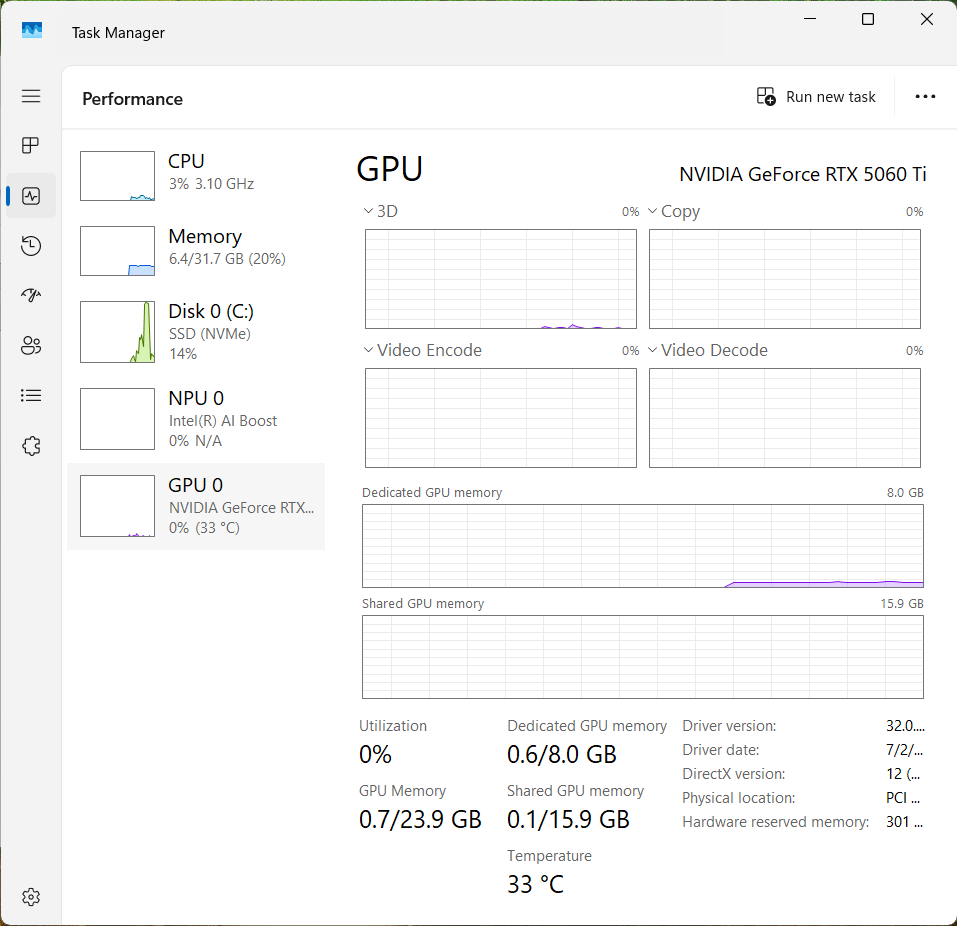Image resolution: width=957 pixels, height=926 pixels.
Task: Click the Driver date value '7/2/...'
Action: click(904, 750)
